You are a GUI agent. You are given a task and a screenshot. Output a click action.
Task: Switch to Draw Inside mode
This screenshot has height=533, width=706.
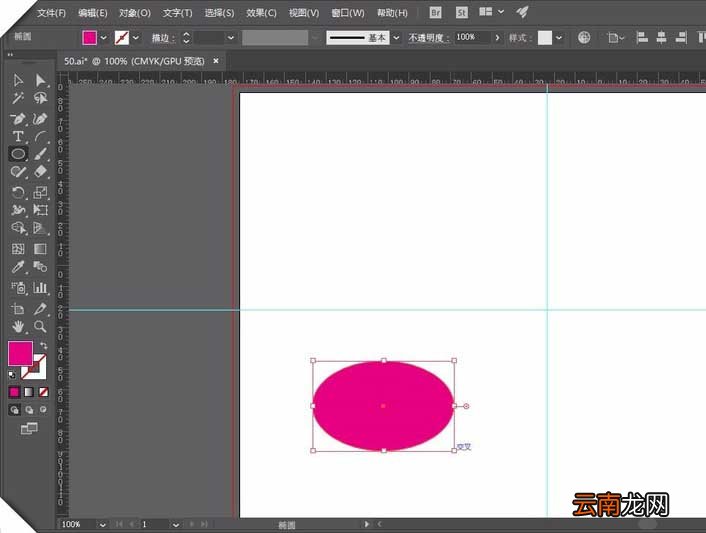[43, 410]
